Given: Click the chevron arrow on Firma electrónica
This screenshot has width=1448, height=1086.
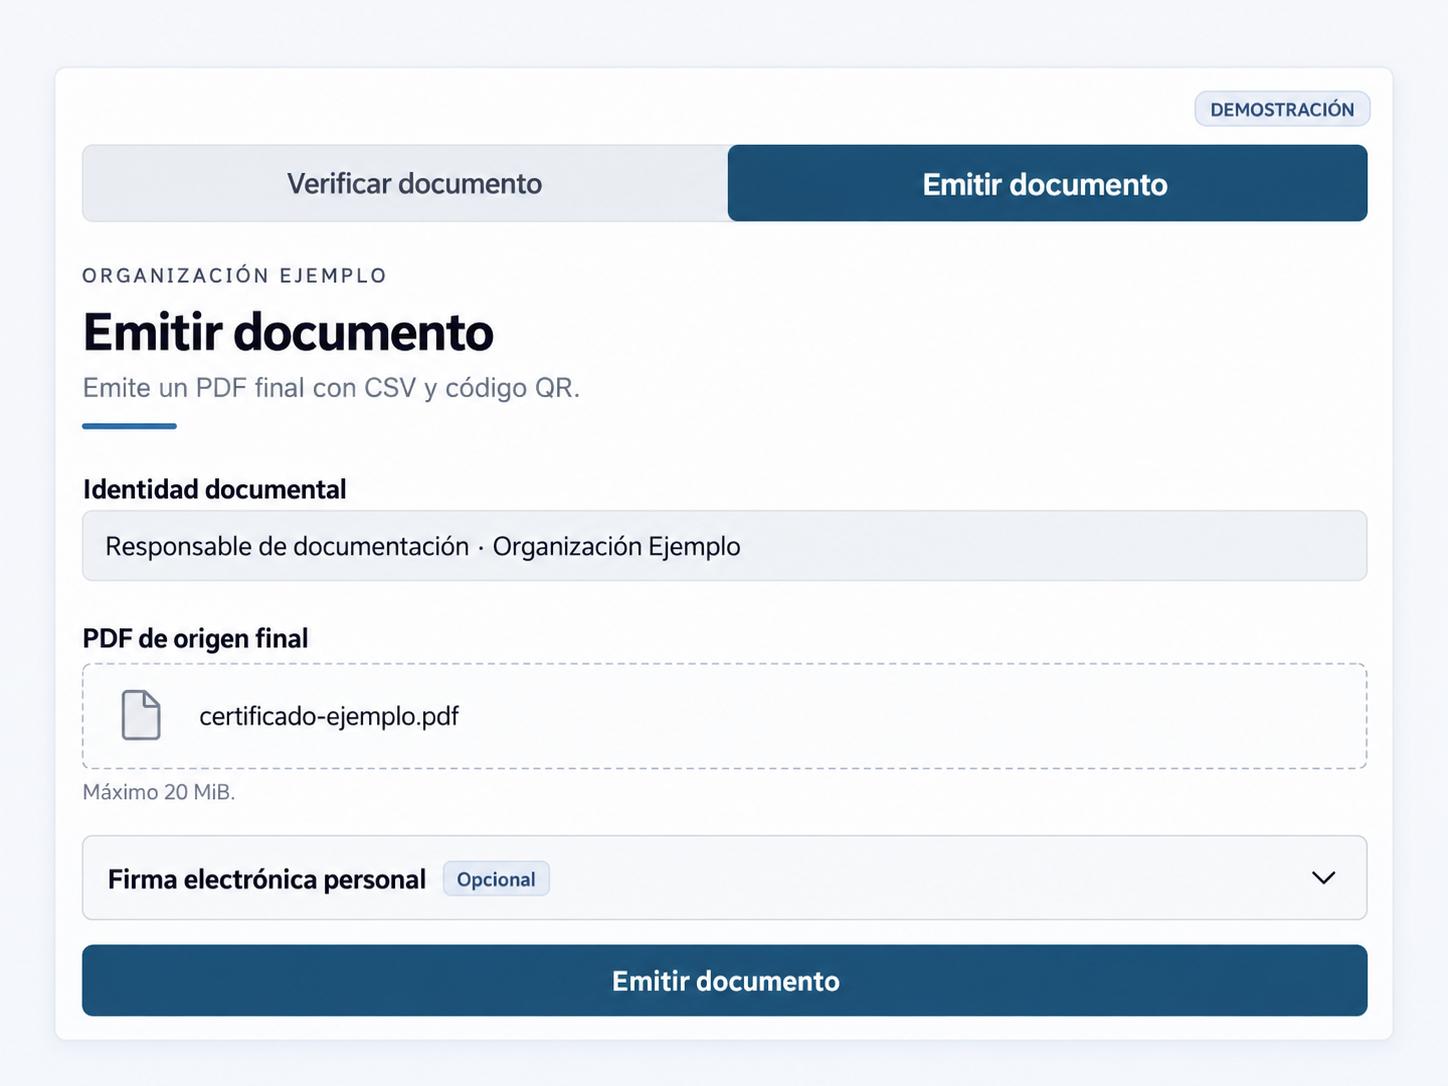Looking at the screenshot, I should point(1323,878).
